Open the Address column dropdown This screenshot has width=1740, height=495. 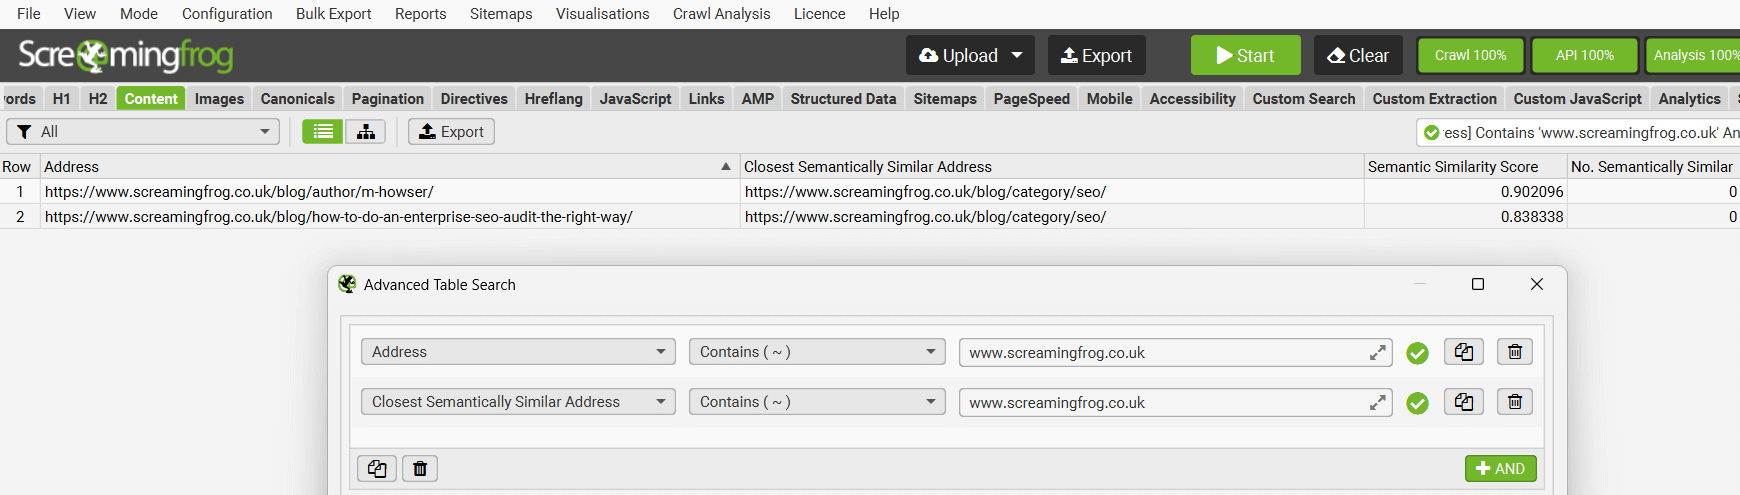[x=518, y=352]
